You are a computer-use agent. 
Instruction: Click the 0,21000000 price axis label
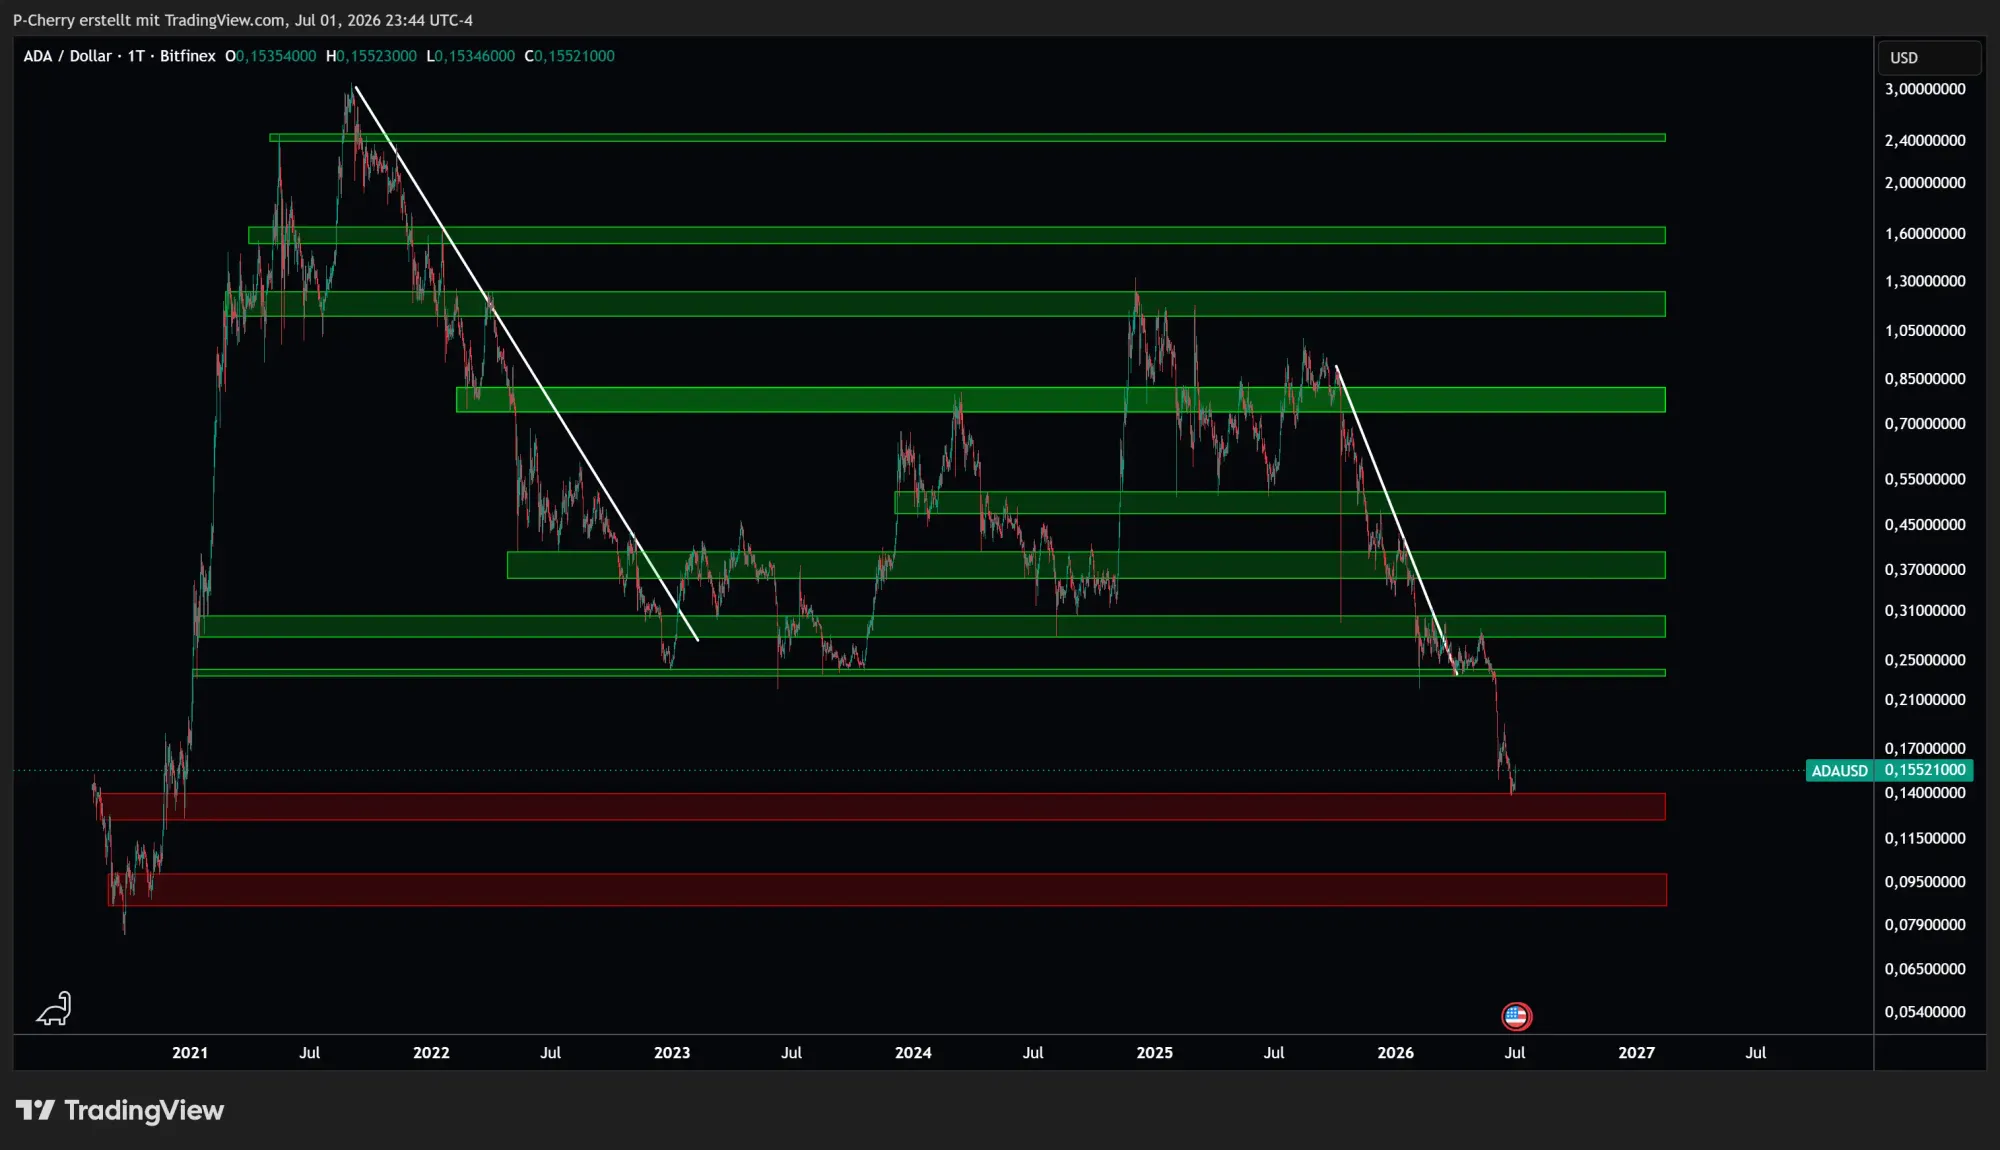[x=1925, y=700]
